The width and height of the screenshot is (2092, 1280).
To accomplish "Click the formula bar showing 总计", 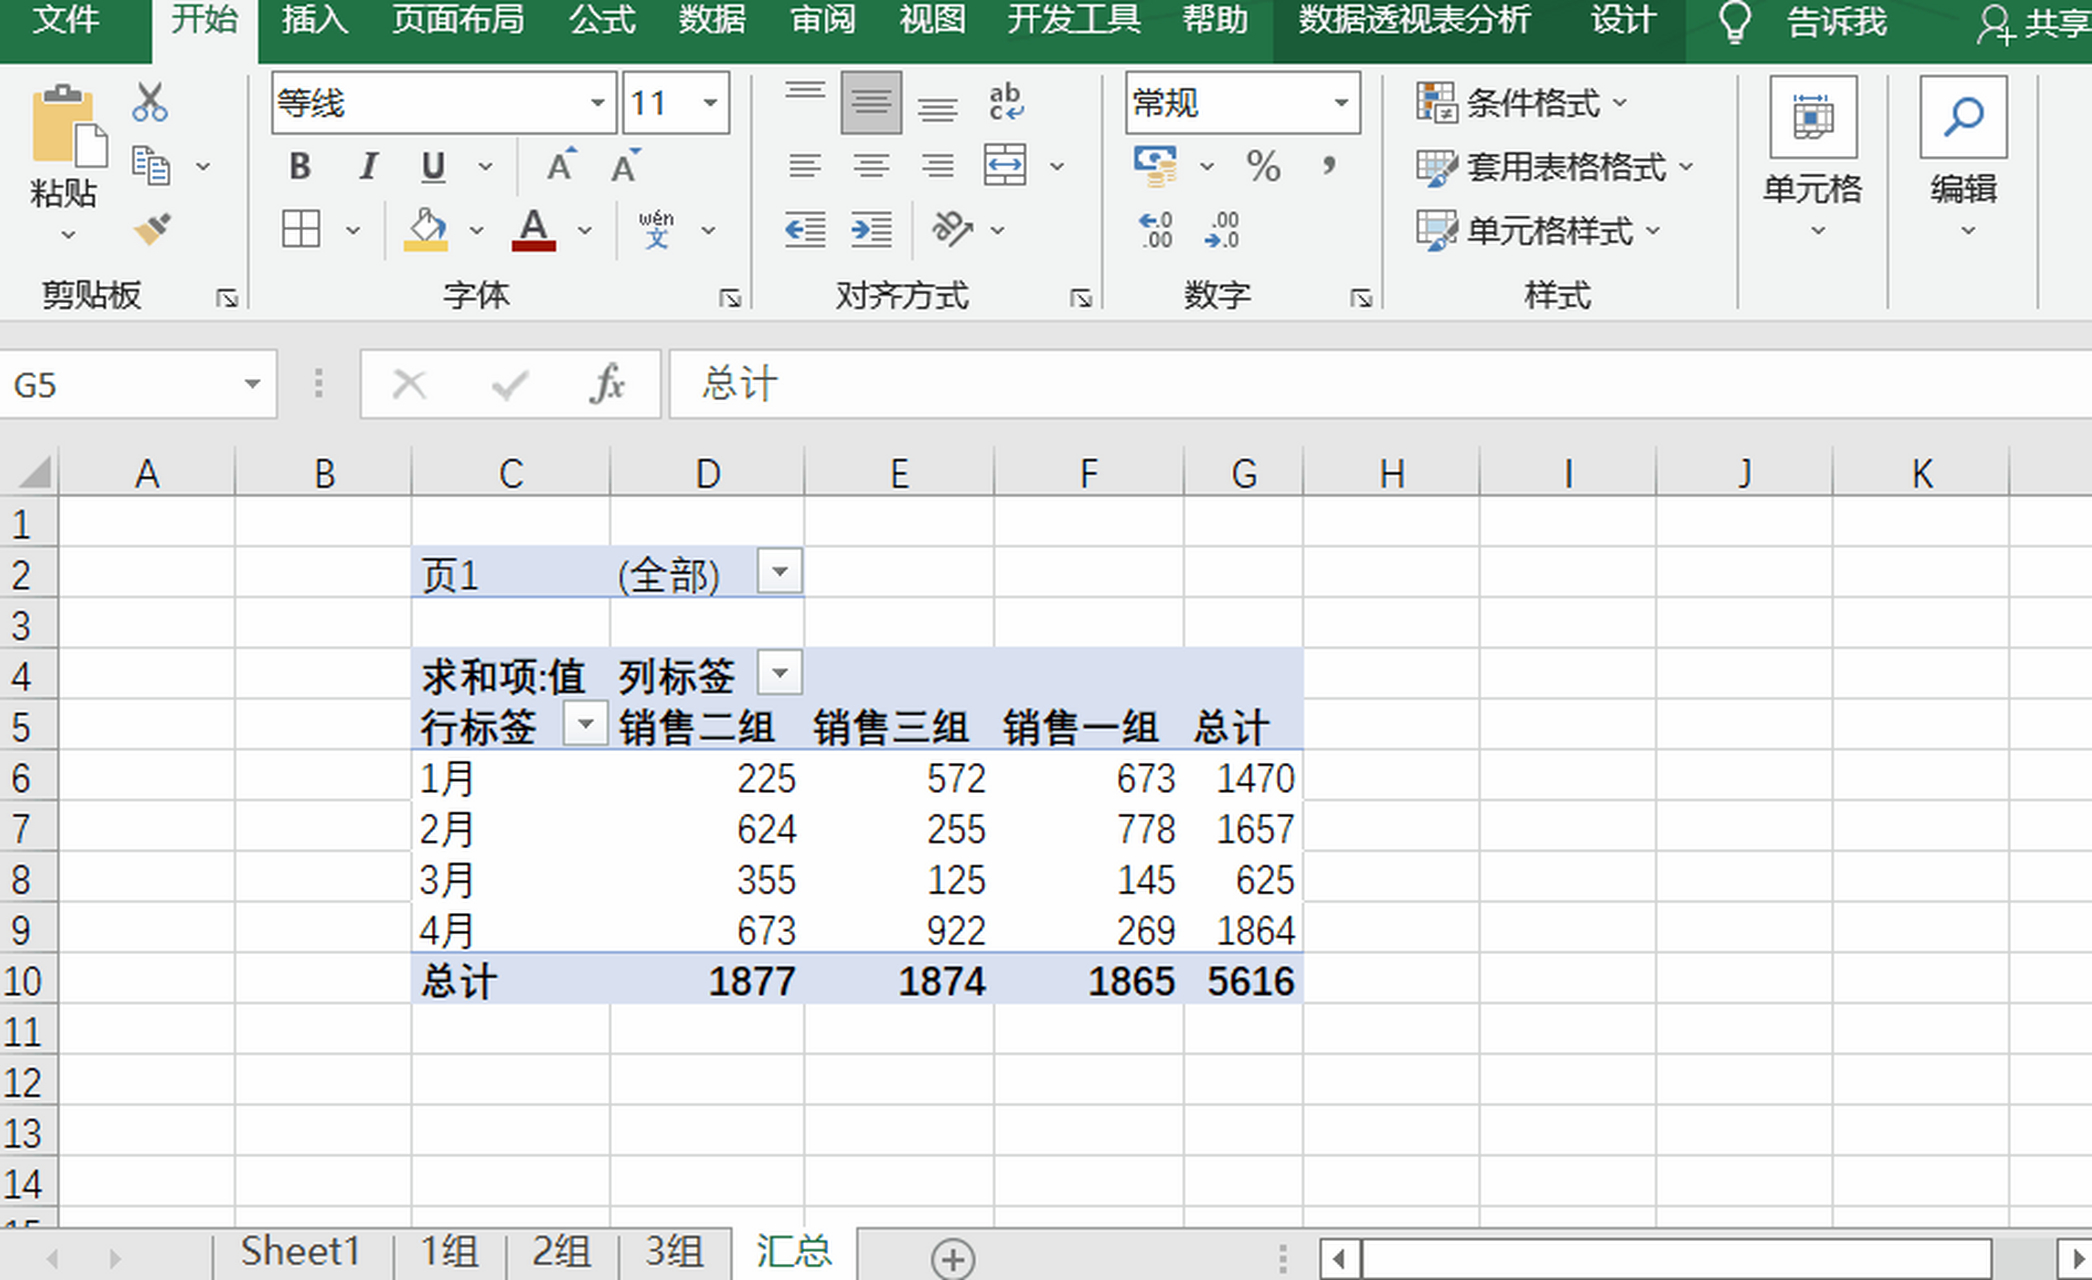I will coord(1380,384).
